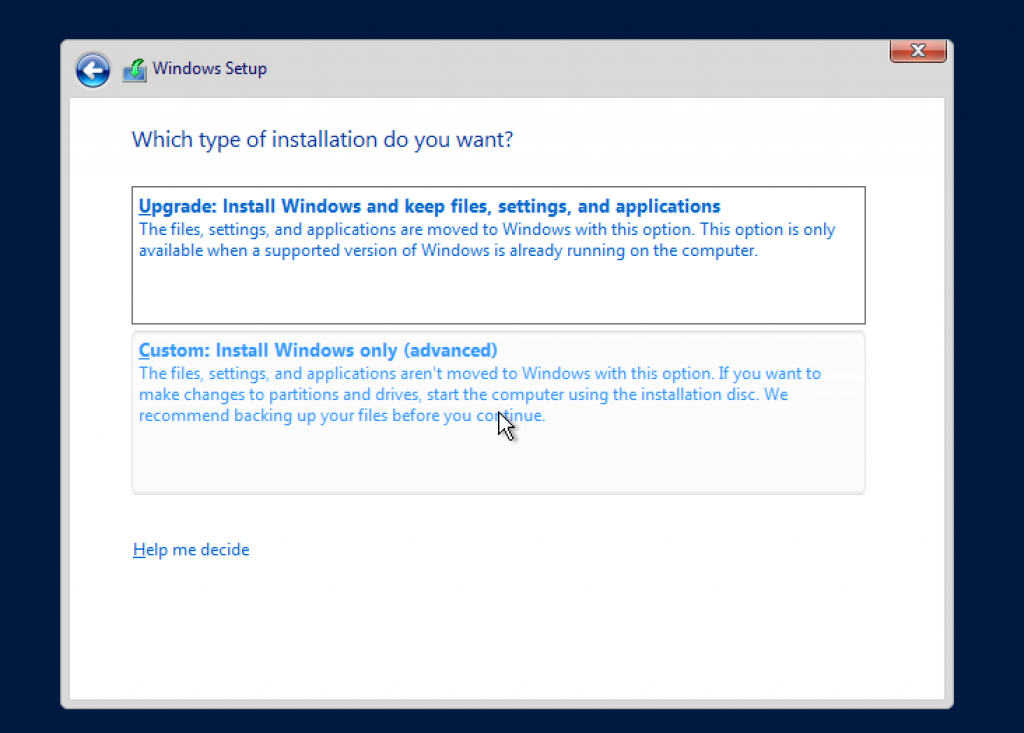This screenshot has width=1024, height=733.
Task: Select the Upgrade description paragraph
Action: coord(487,239)
